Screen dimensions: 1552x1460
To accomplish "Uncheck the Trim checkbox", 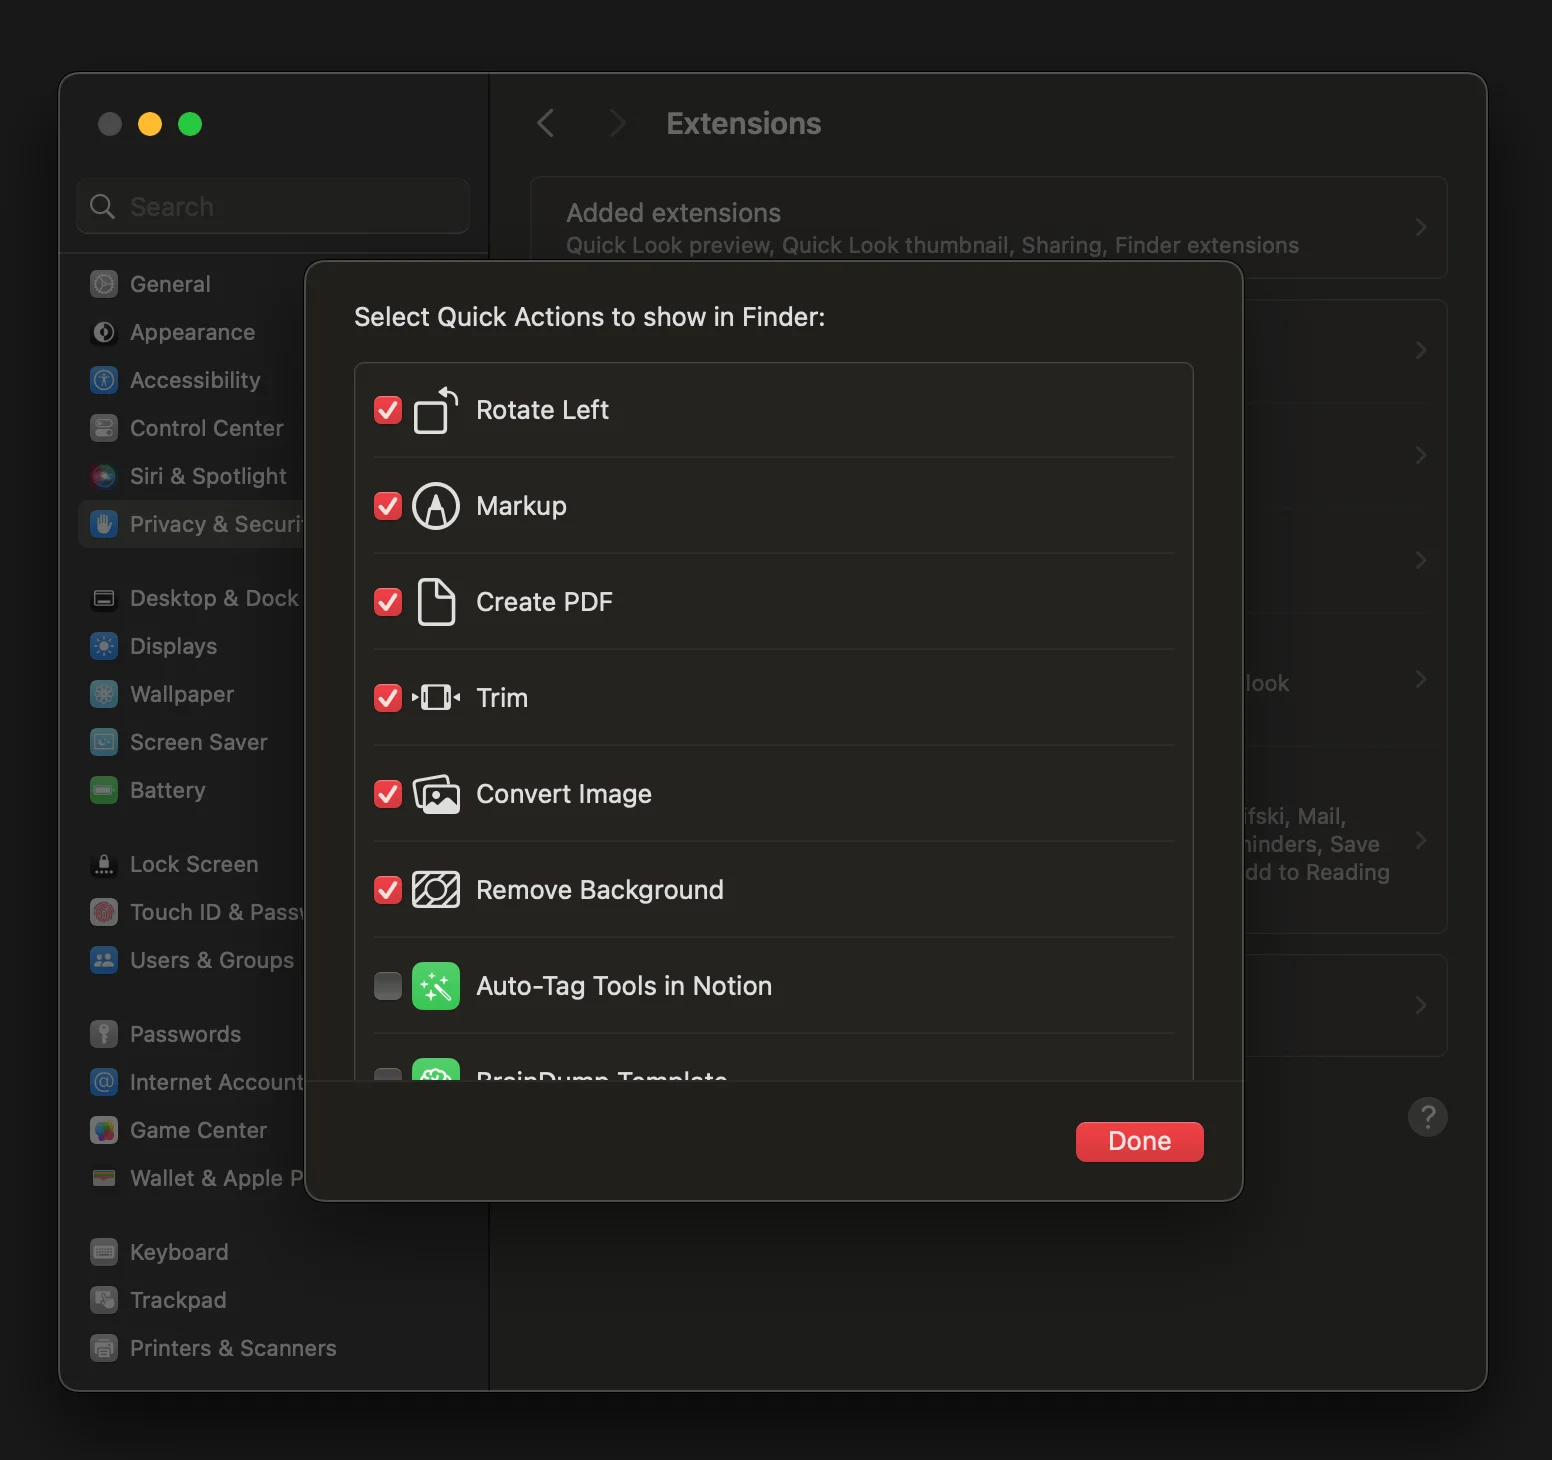I will tap(388, 698).
